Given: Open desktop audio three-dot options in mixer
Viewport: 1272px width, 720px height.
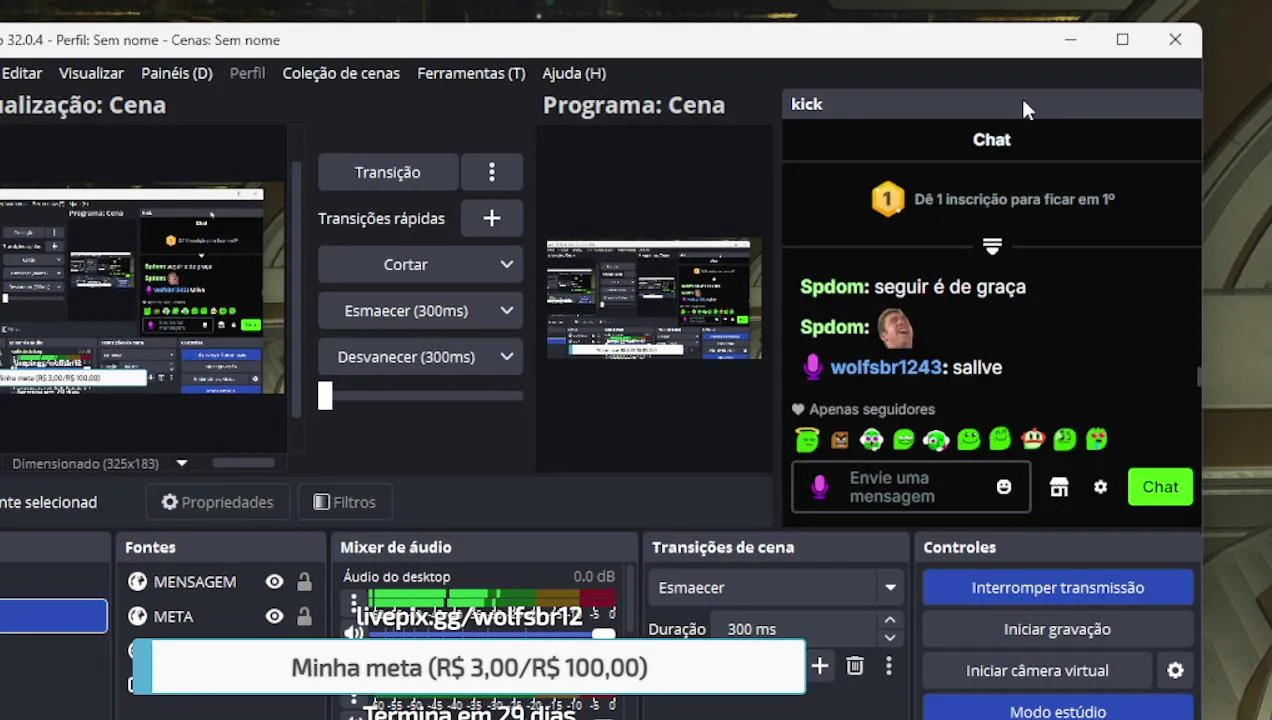Looking at the screenshot, I should 353,601.
